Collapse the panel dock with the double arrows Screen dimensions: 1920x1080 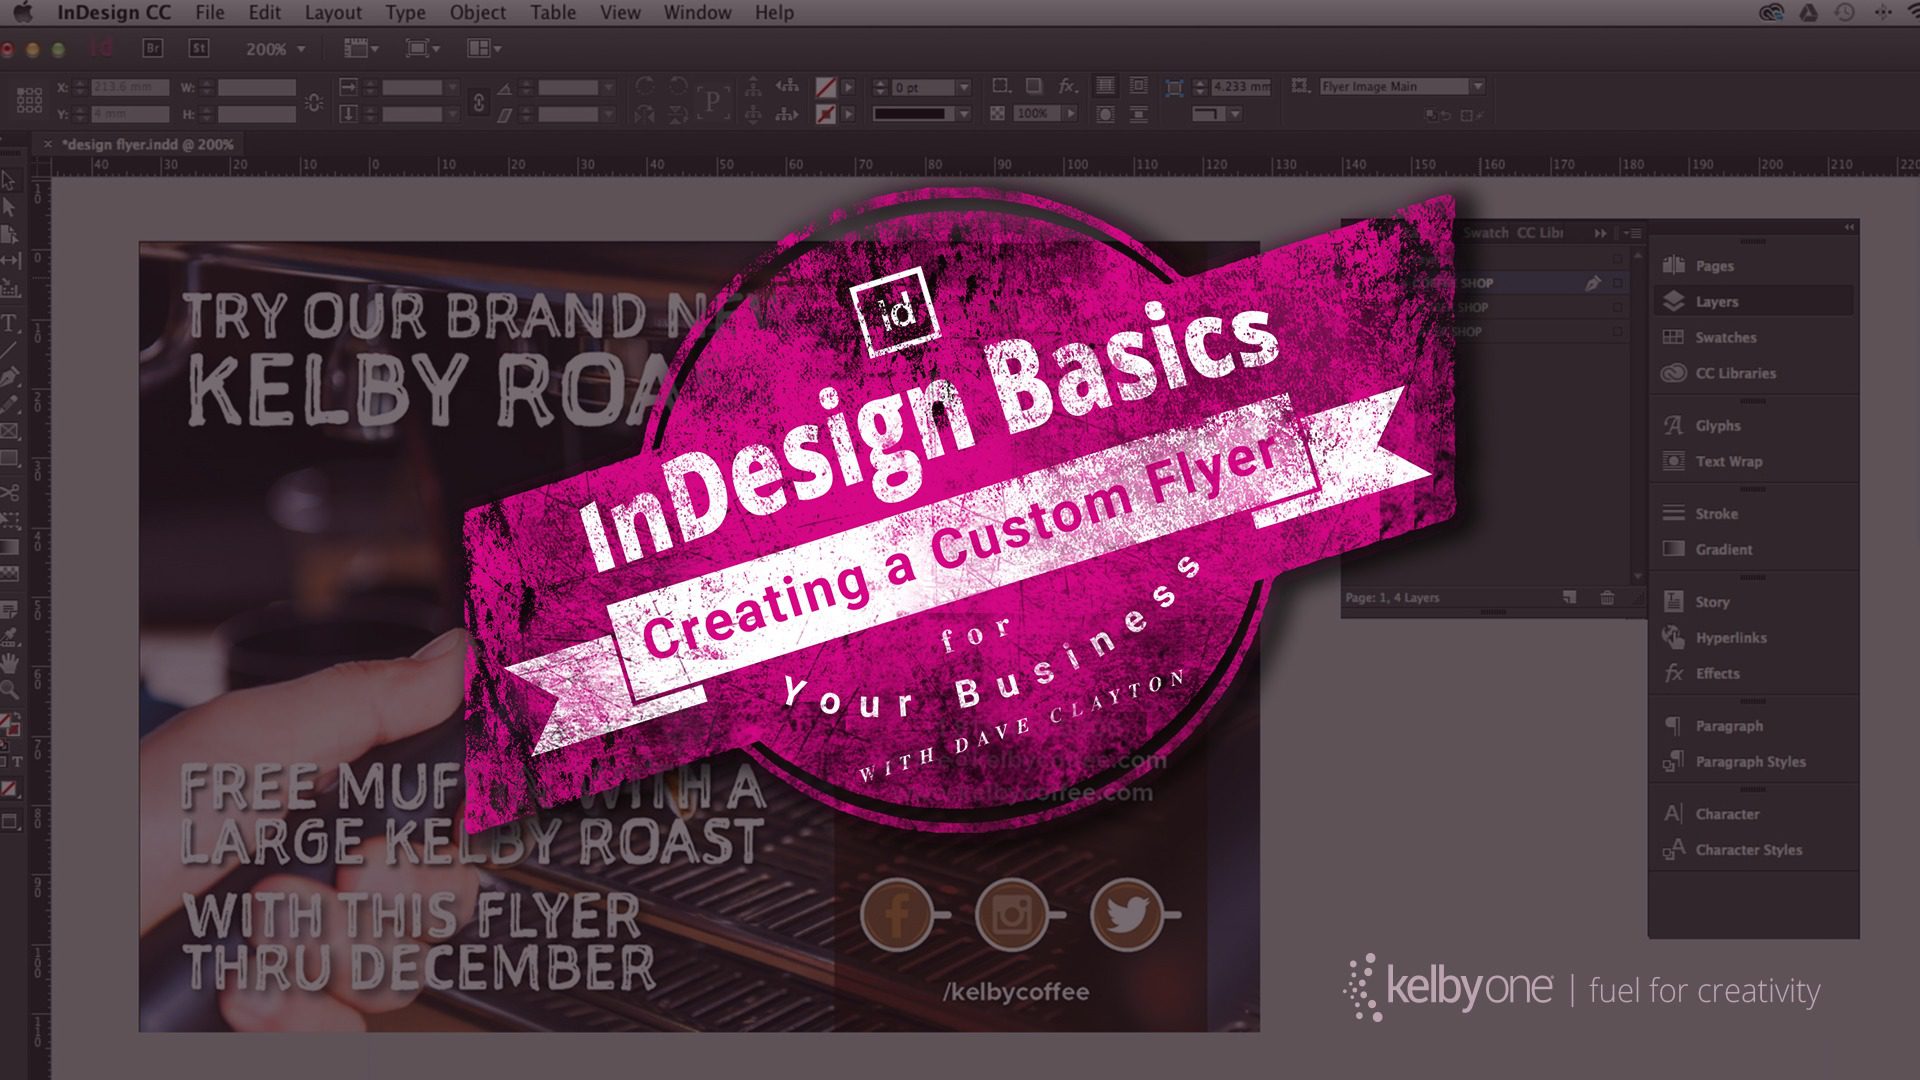coord(1849,228)
